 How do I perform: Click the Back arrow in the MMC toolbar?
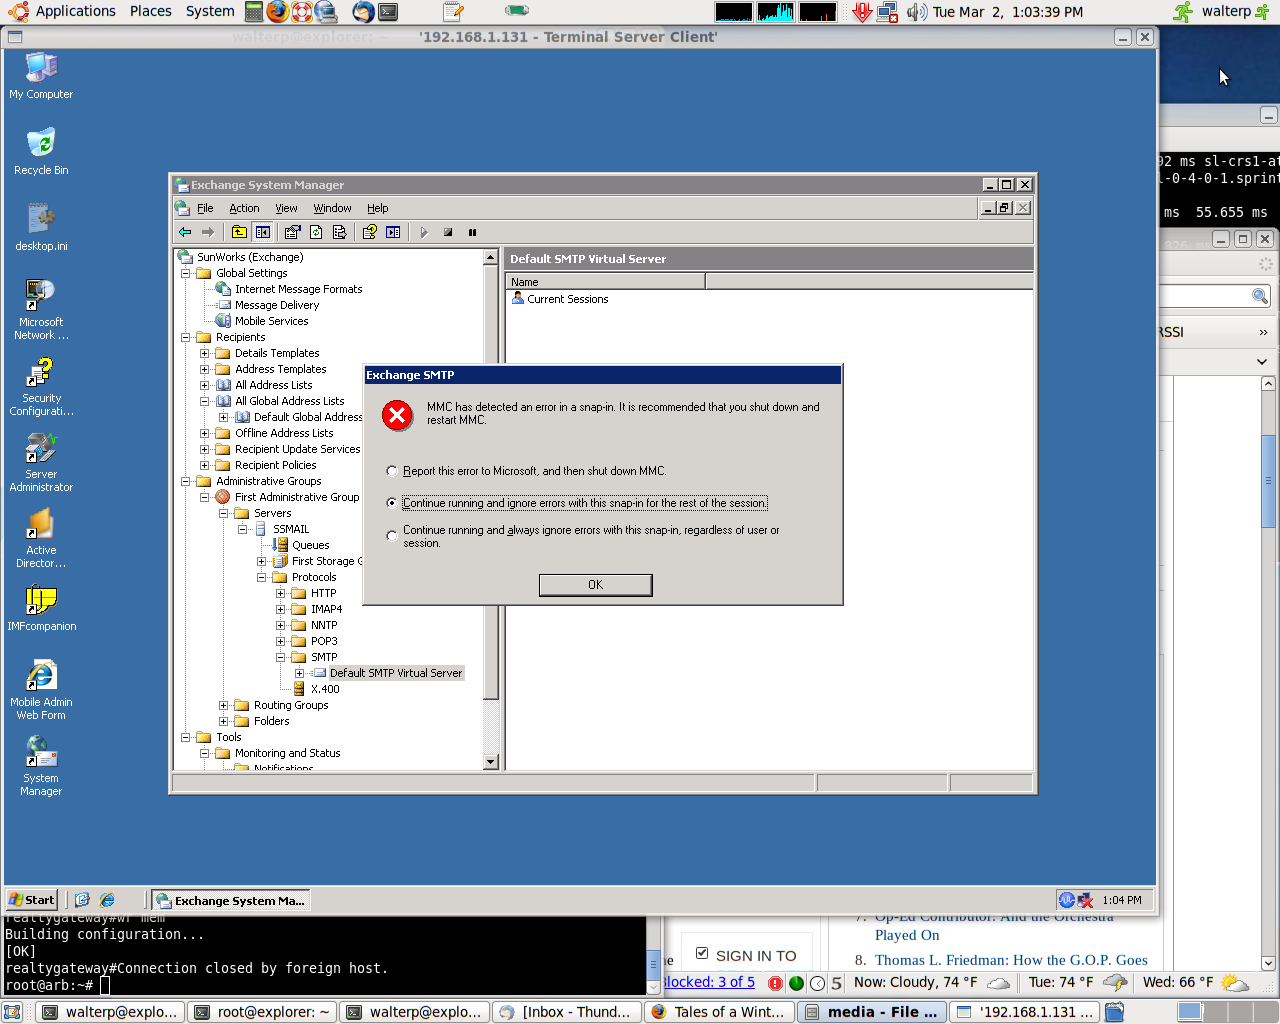pyautogui.click(x=185, y=232)
